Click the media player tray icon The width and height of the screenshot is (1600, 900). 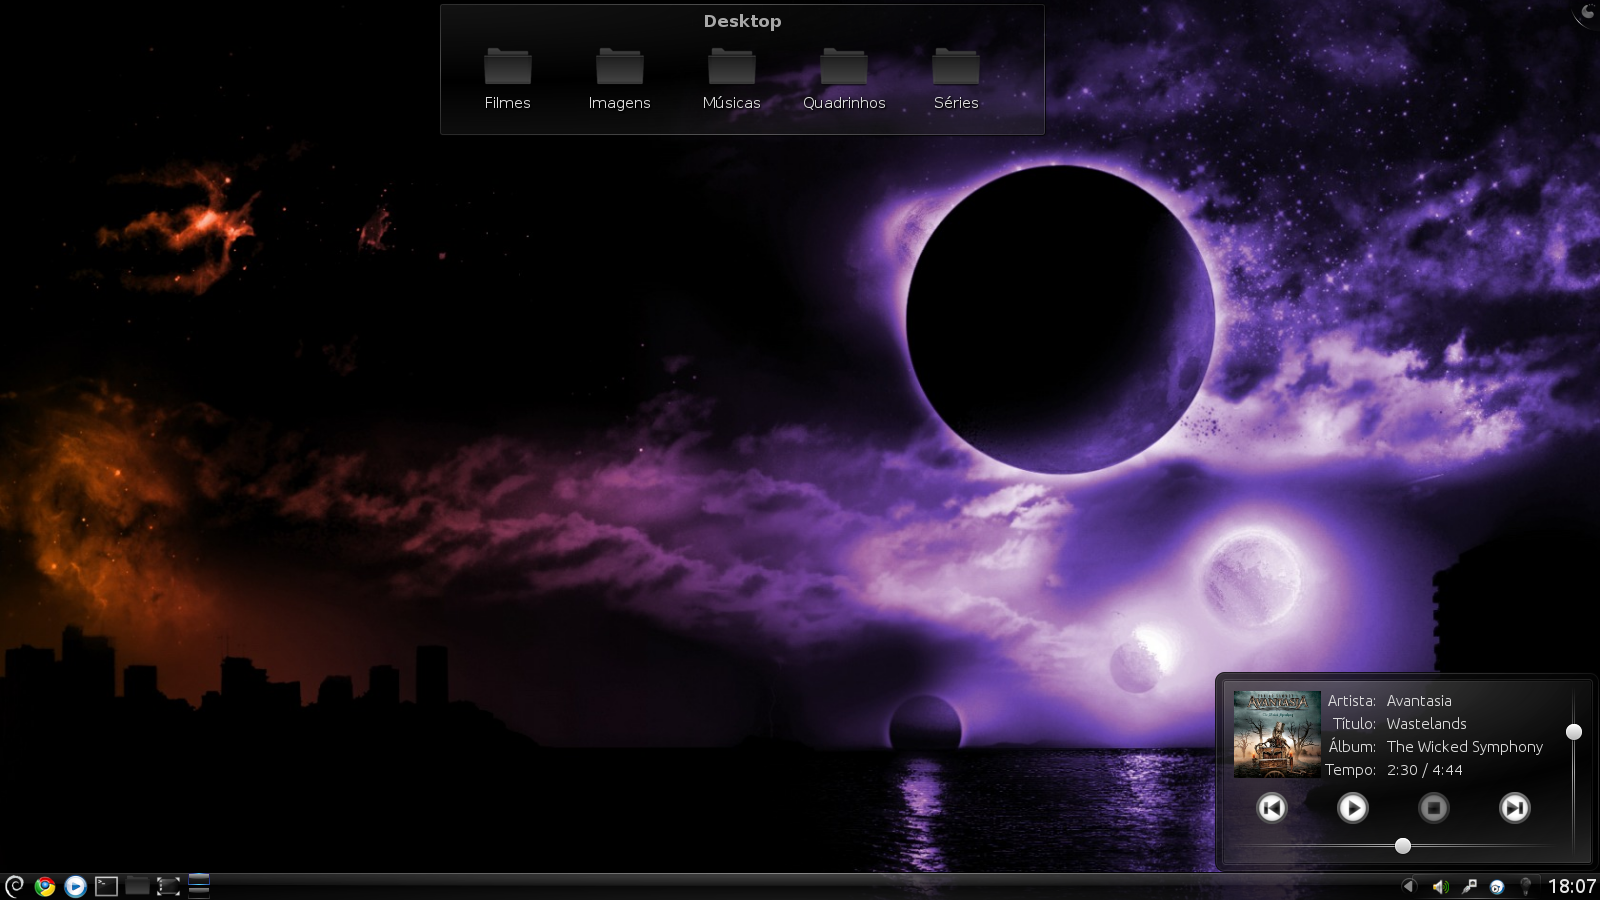(1497, 886)
